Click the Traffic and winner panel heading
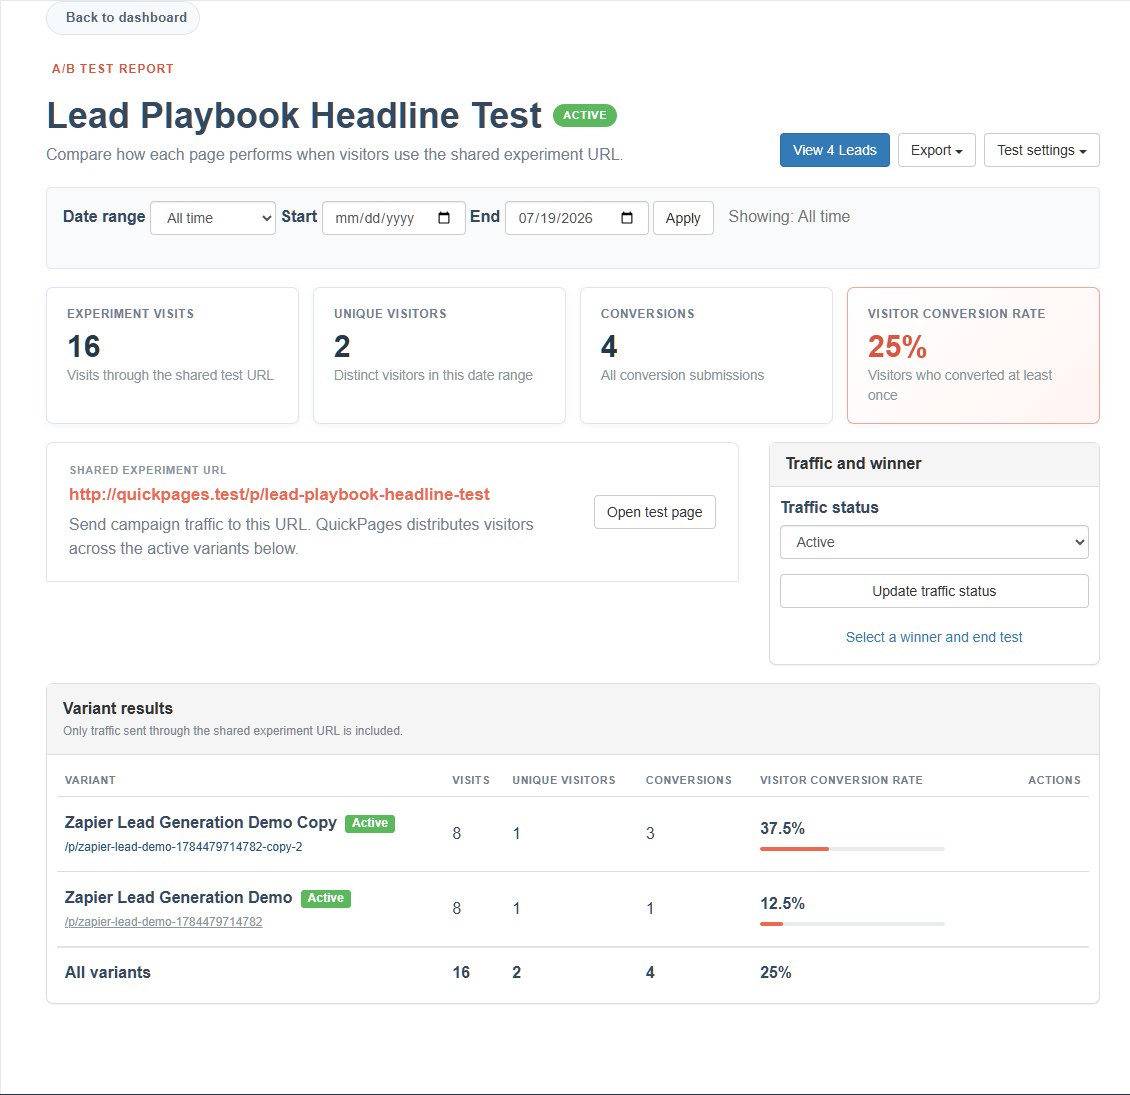 click(853, 464)
